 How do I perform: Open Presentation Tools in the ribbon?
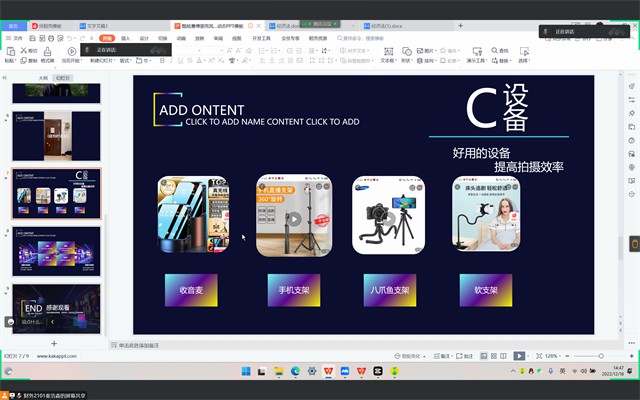coord(477,51)
